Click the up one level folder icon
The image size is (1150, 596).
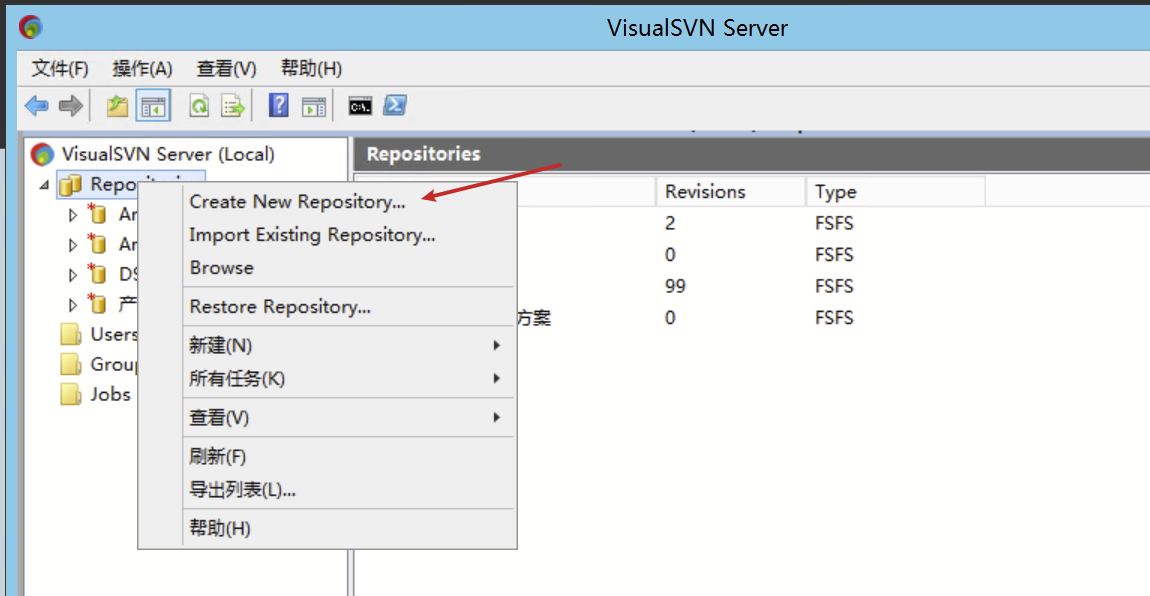(117, 104)
